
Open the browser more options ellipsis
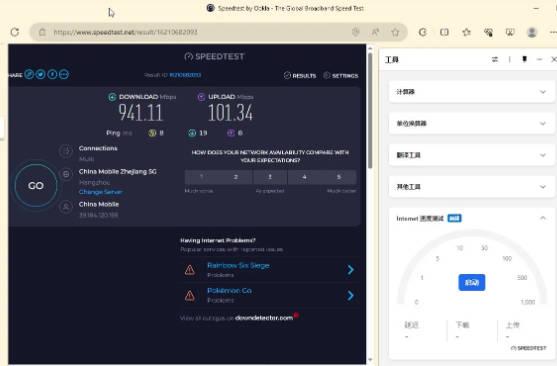[553, 32]
